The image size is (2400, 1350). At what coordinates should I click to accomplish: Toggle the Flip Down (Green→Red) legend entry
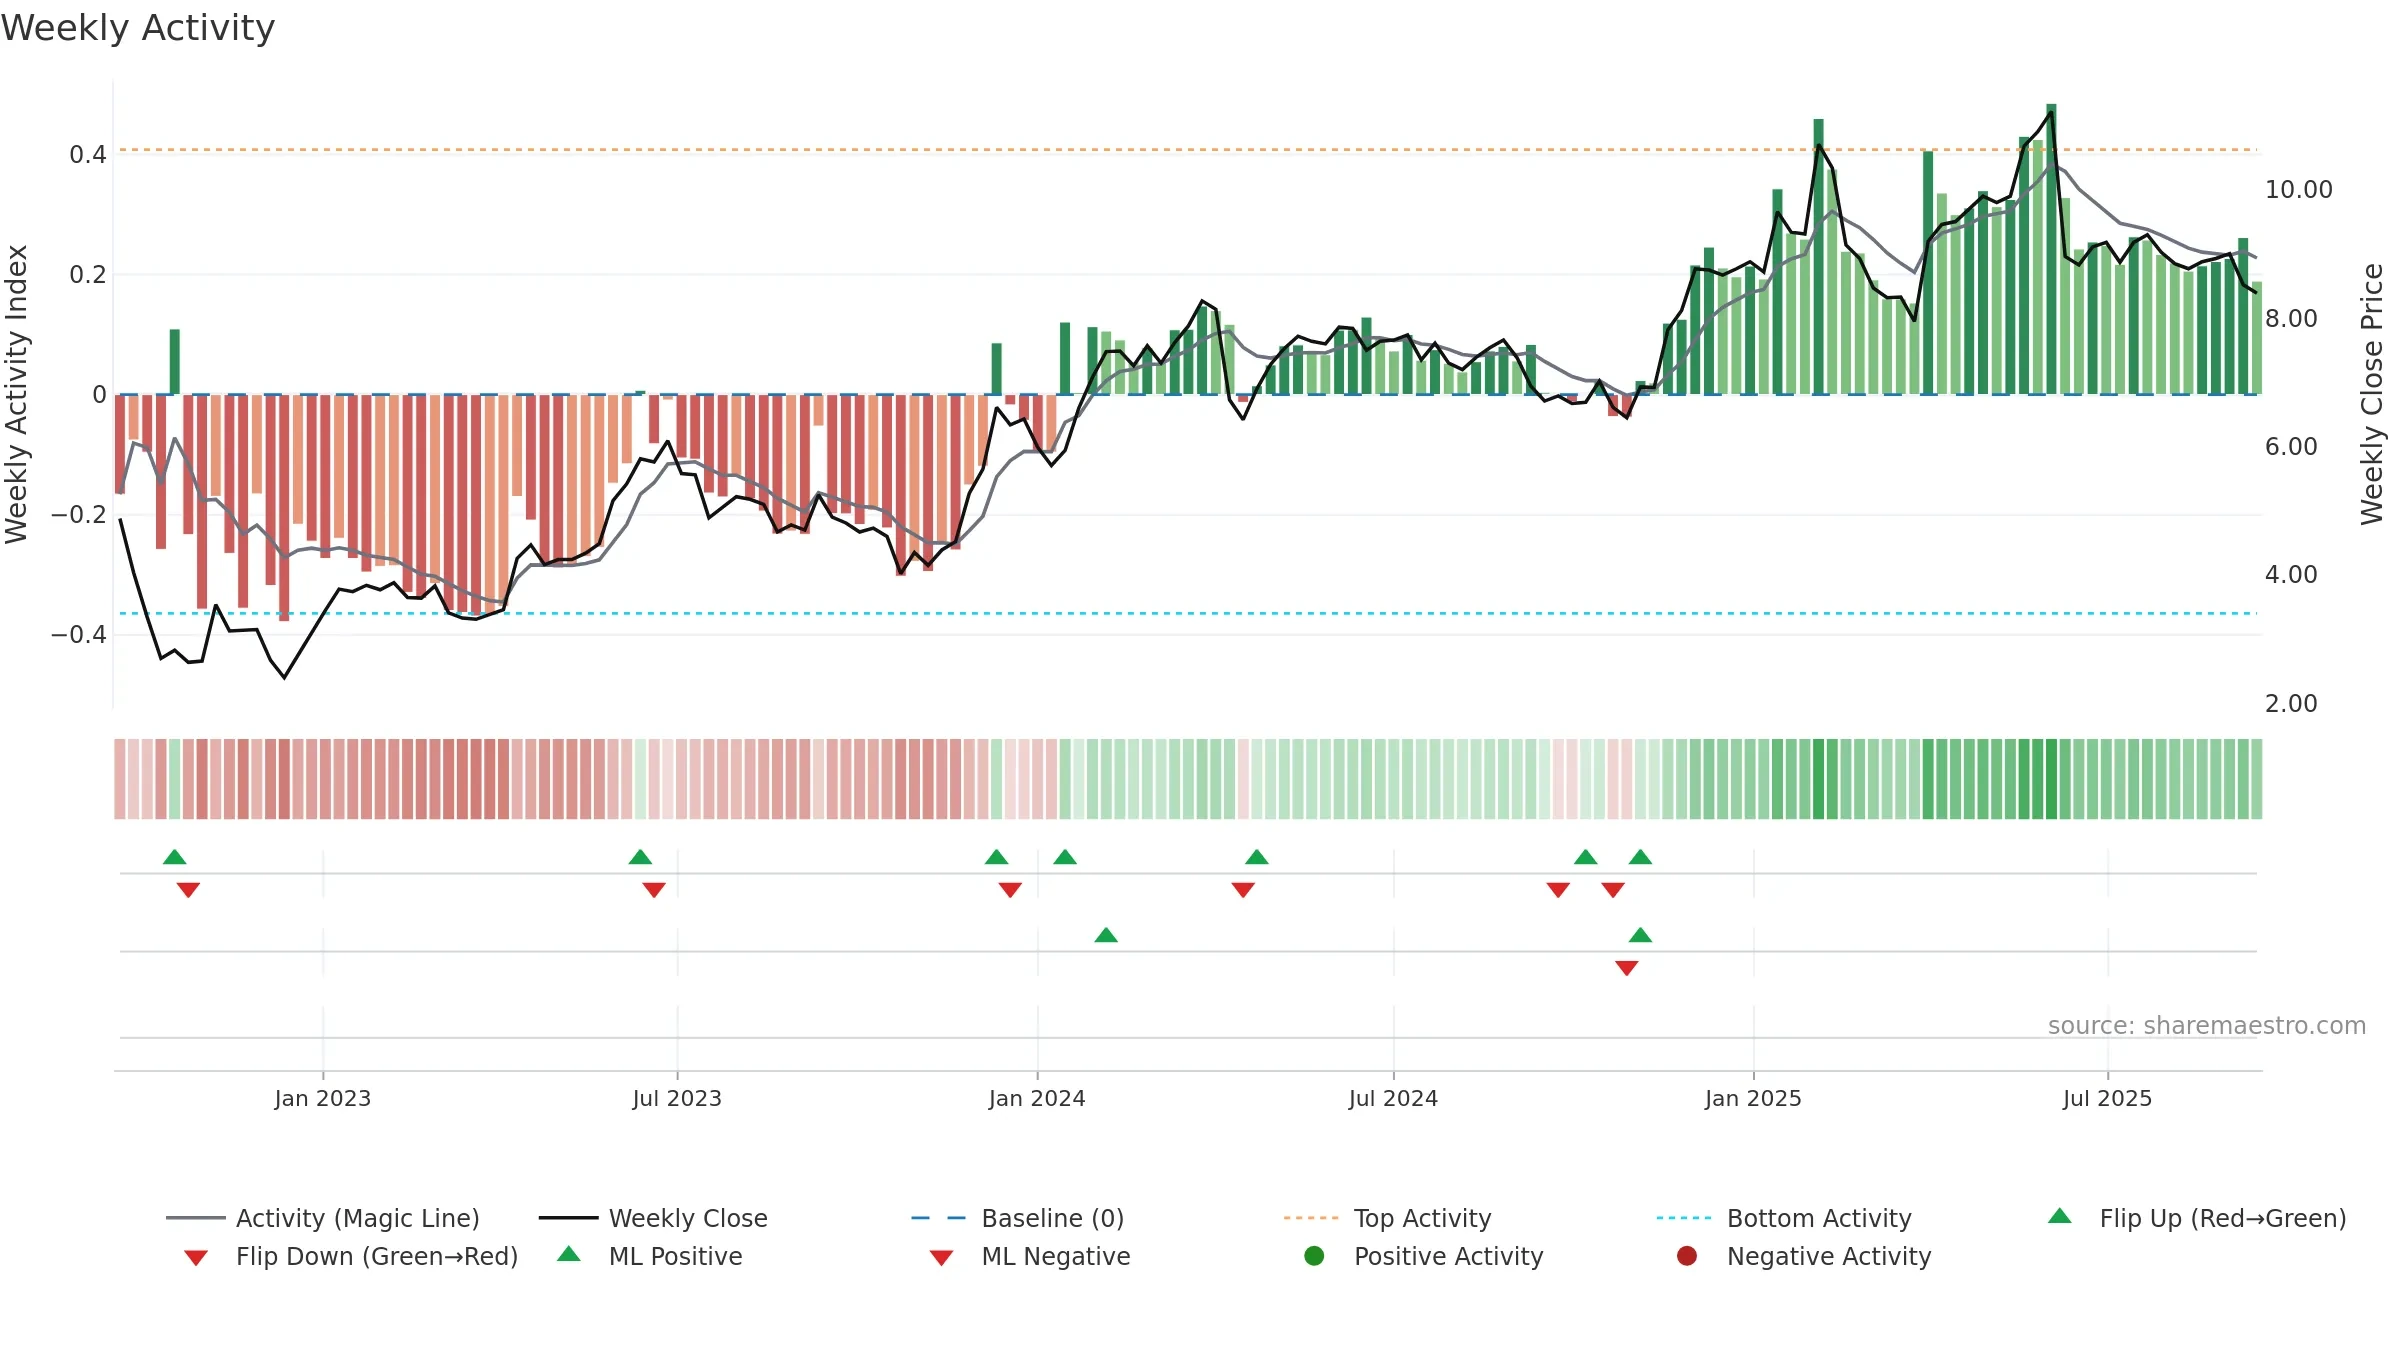pos(351,1256)
